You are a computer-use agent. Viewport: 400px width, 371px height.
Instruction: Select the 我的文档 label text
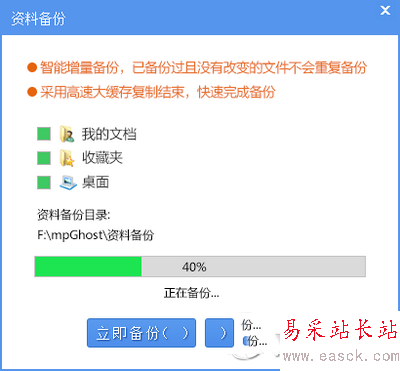pos(109,134)
